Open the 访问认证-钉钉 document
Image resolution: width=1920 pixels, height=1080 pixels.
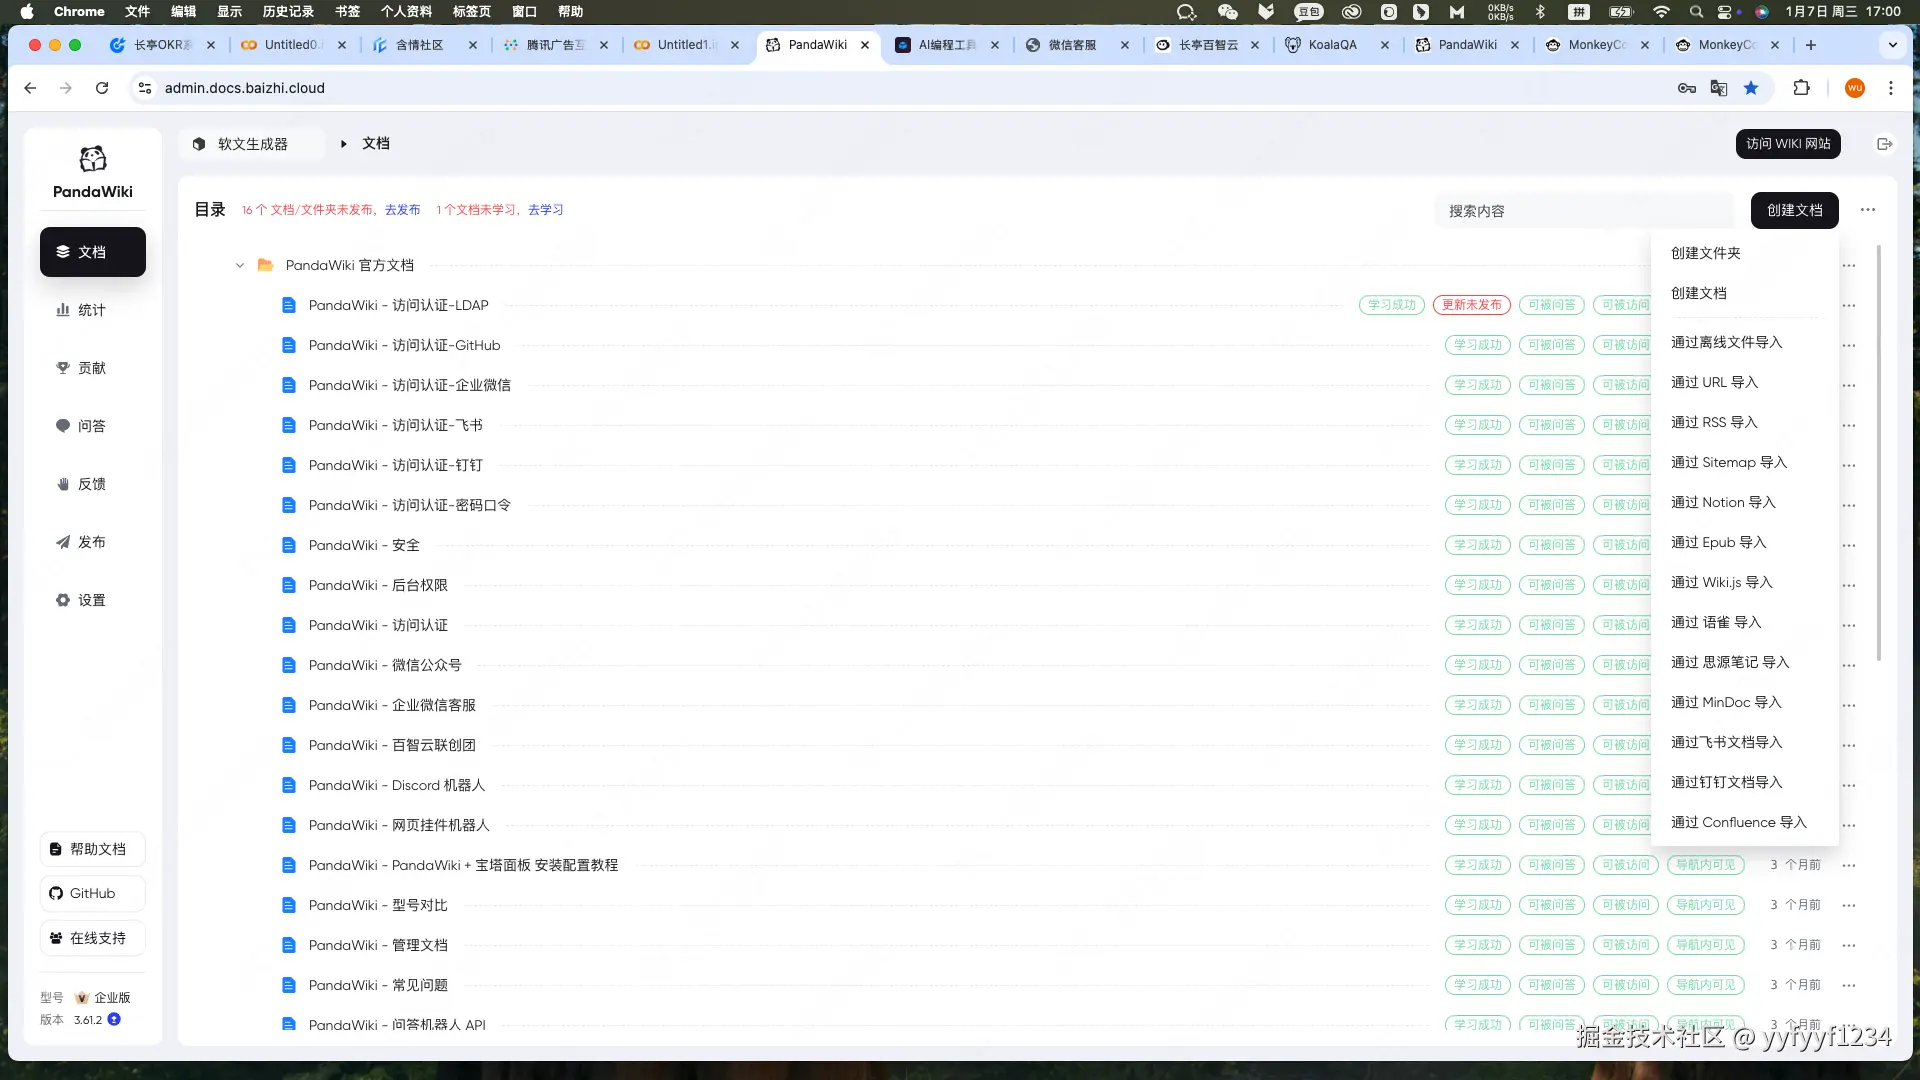[x=395, y=465]
